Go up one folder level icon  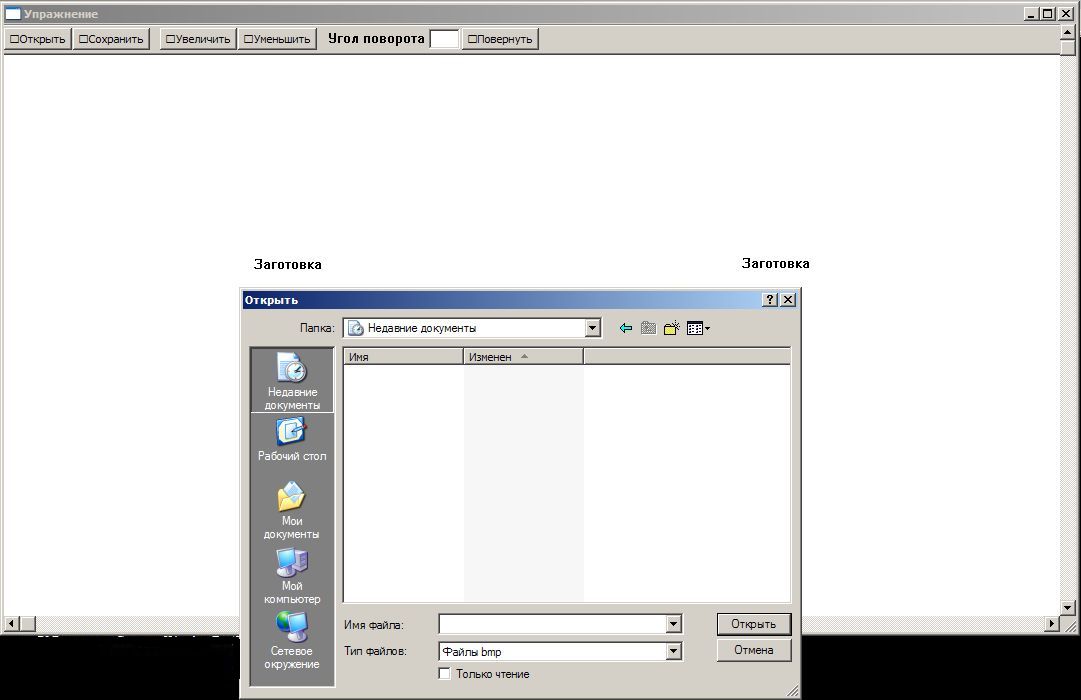648,328
